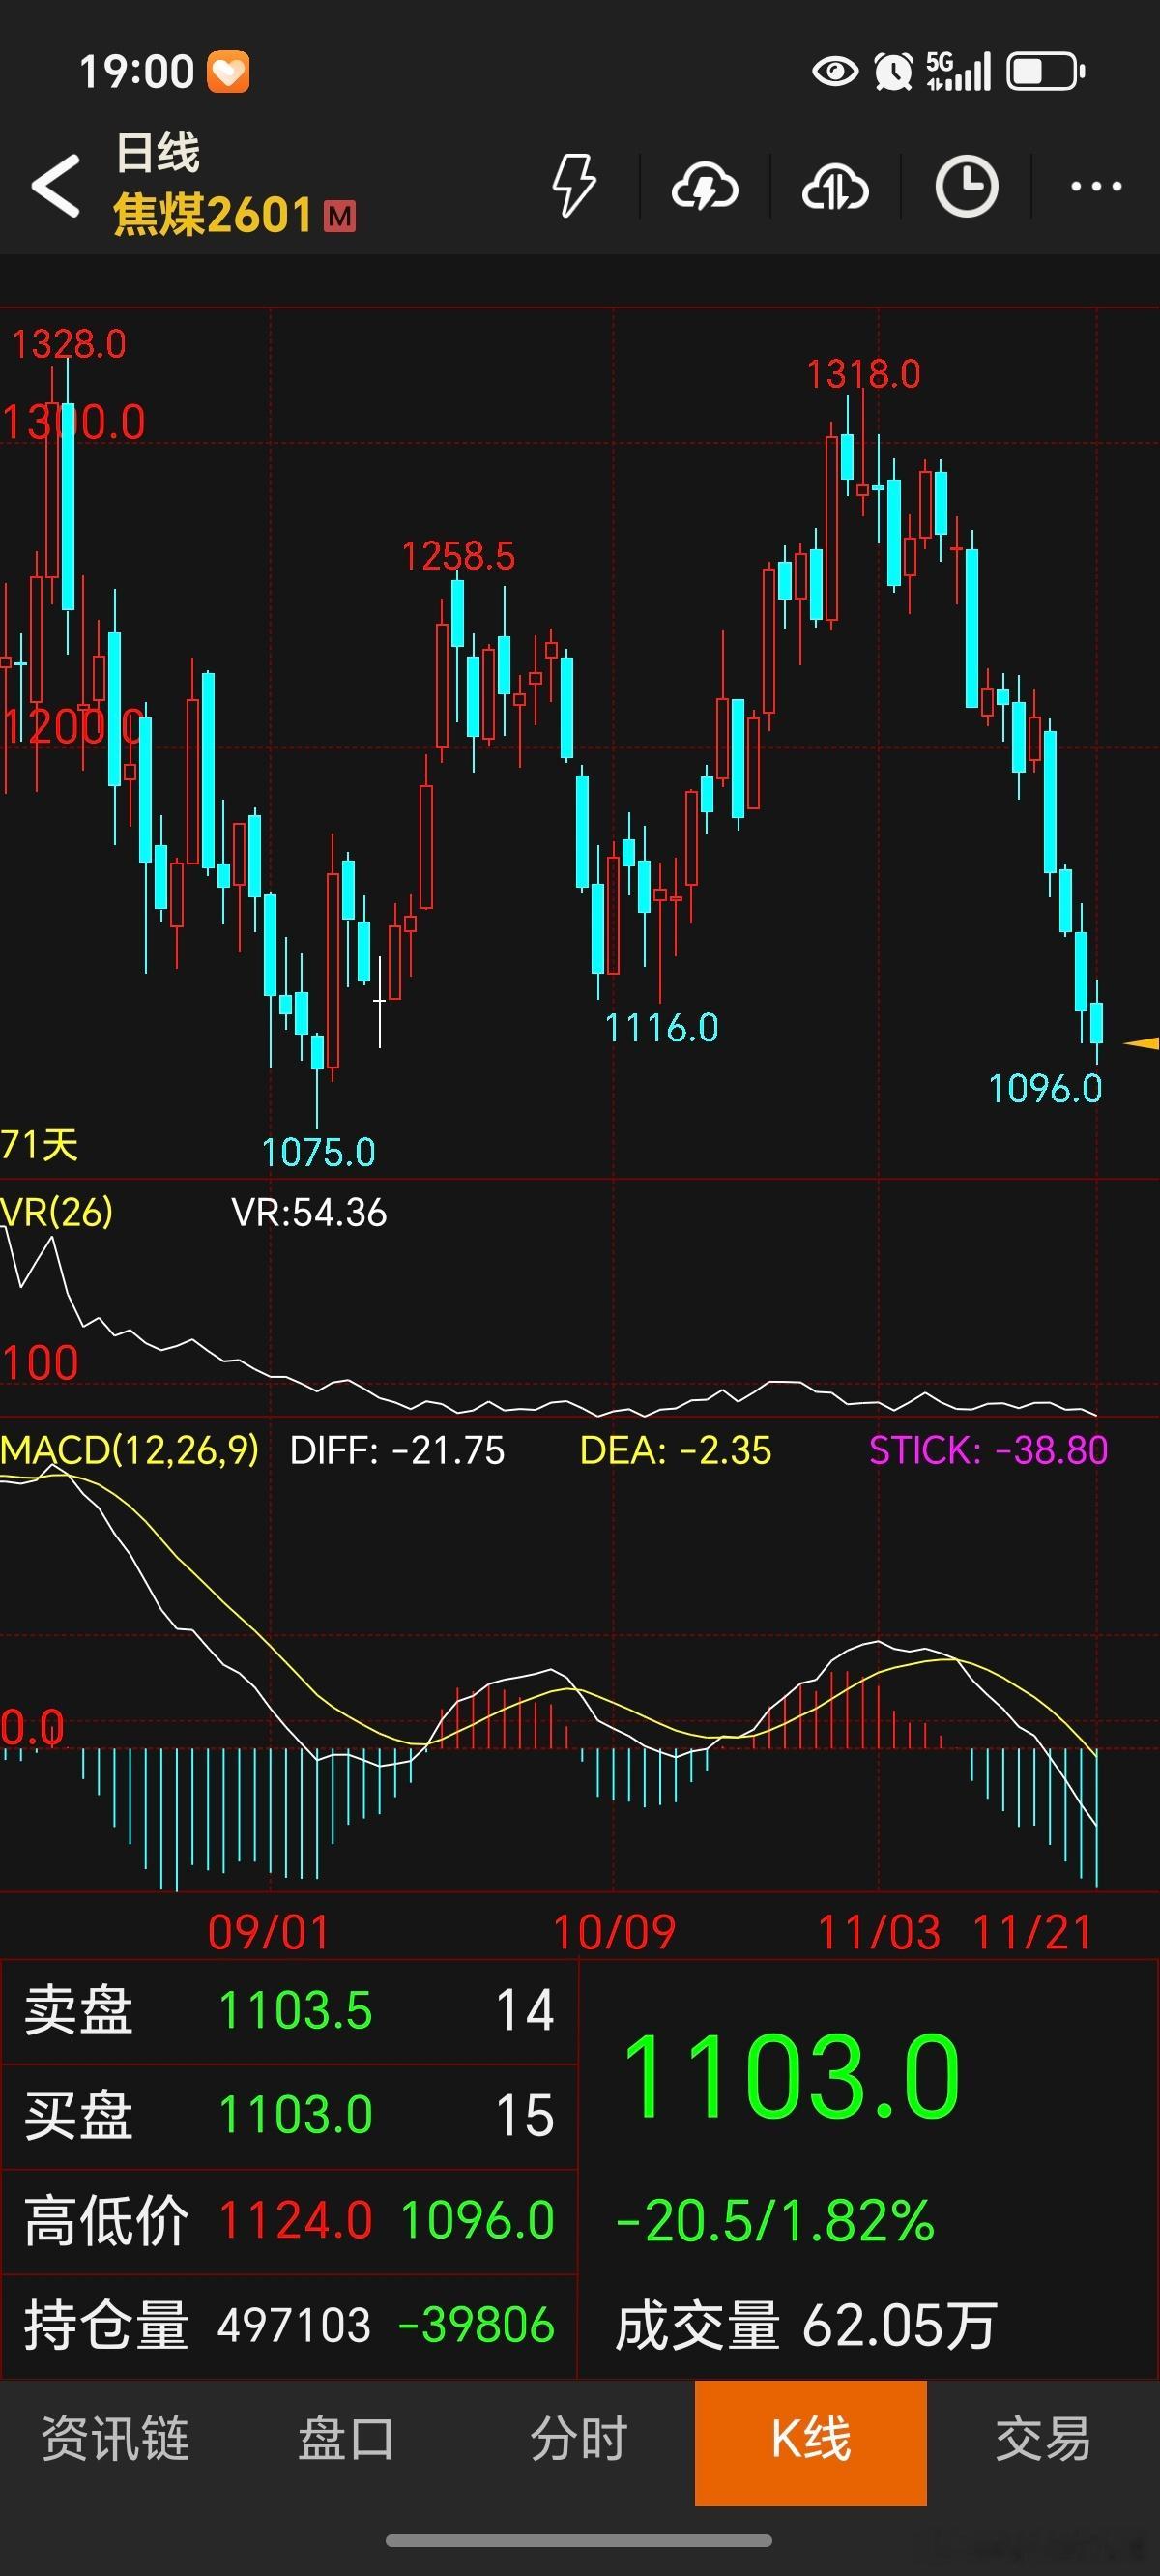
Task: Tap the 买盘 price 1103.0
Action: tap(295, 2115)
